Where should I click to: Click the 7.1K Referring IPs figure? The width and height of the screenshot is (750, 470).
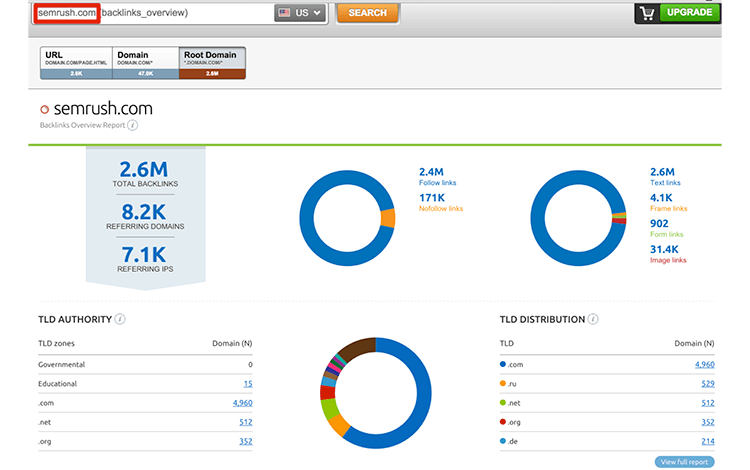pos(143,254)
